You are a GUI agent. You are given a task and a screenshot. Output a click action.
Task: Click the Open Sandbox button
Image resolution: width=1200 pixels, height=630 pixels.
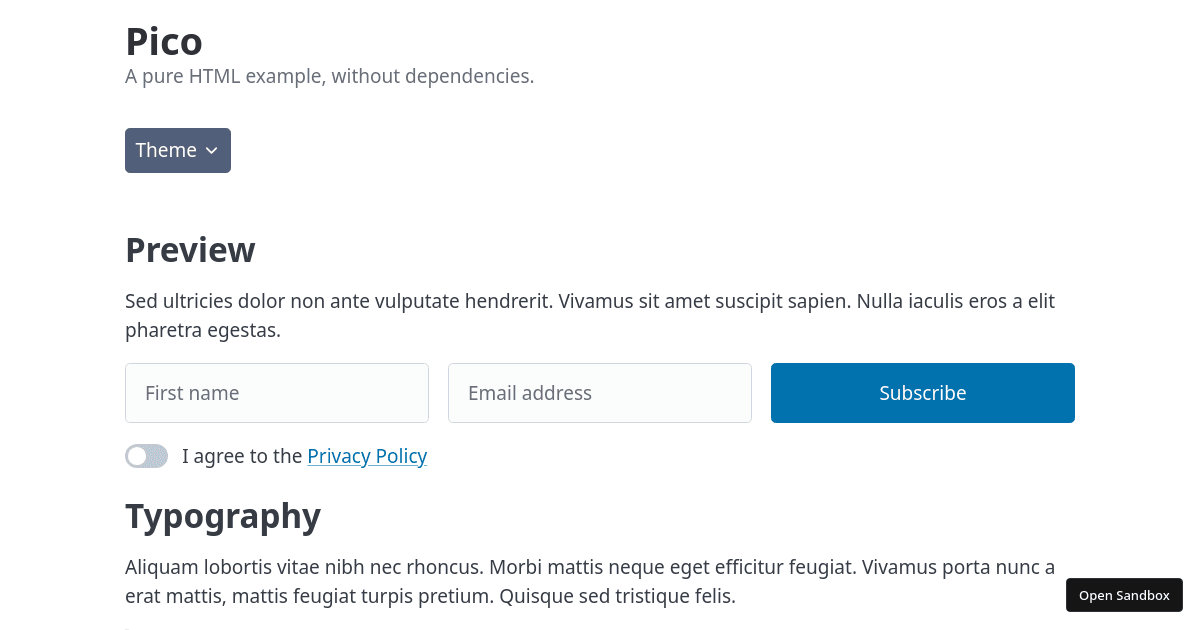tap(1124, 595)
